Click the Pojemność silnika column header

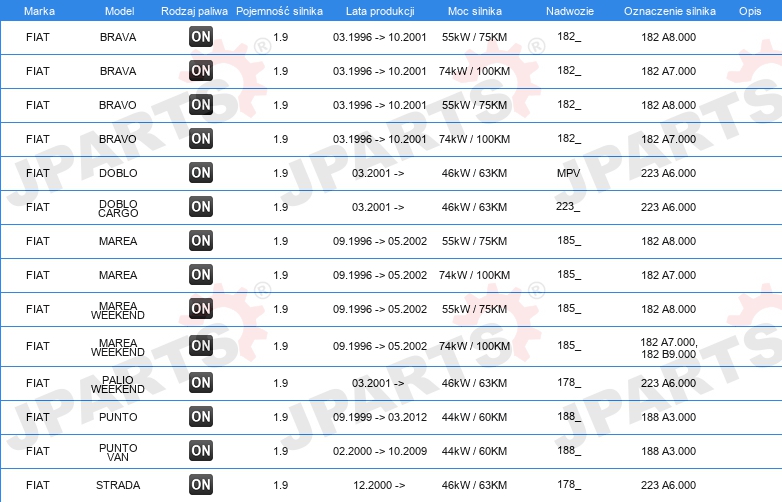click(x=279, y=11)
